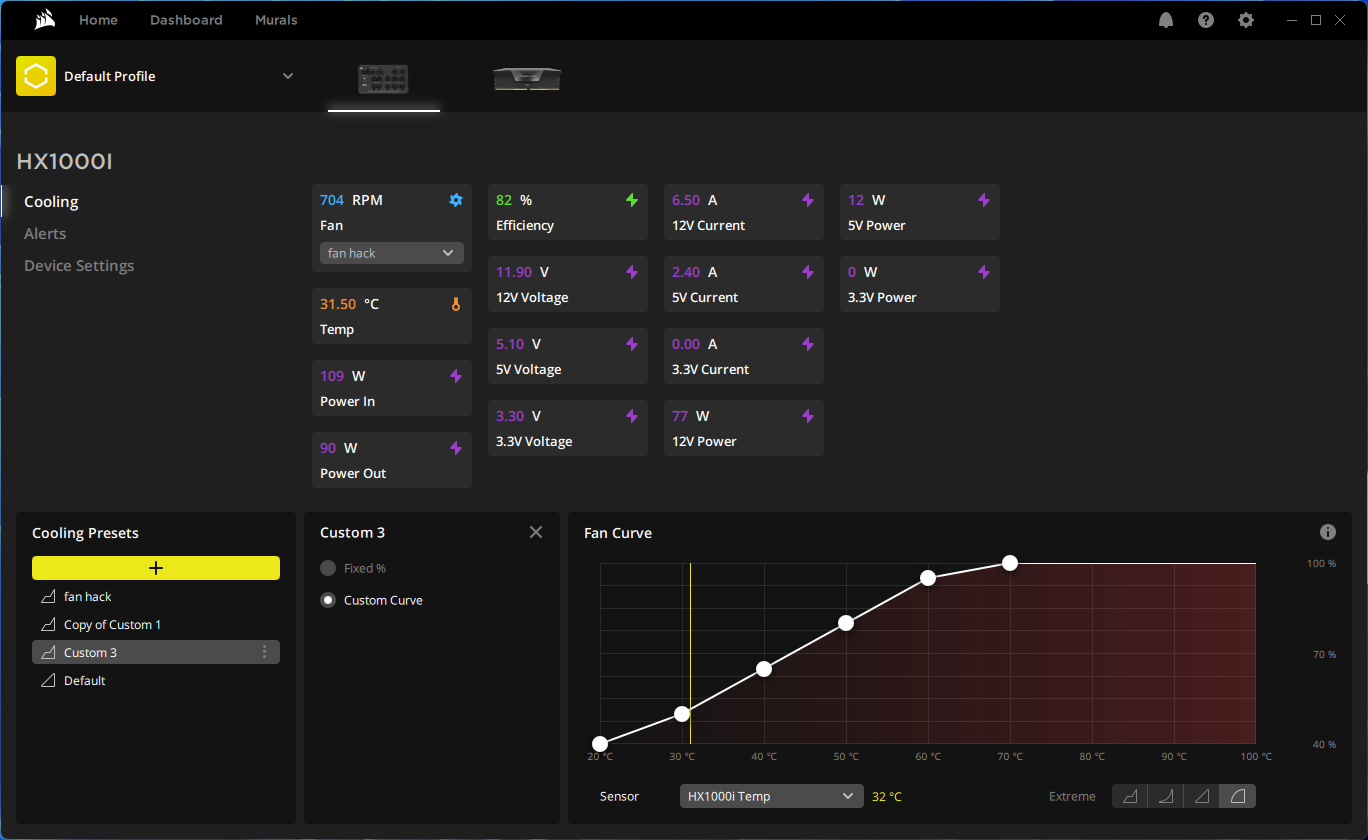
Task: Close the Custom 3 panel
Action: coord(536,532)
